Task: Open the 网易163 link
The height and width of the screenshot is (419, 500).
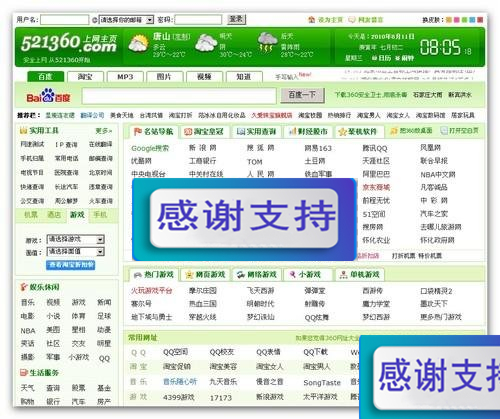Action: click(318, 148)
